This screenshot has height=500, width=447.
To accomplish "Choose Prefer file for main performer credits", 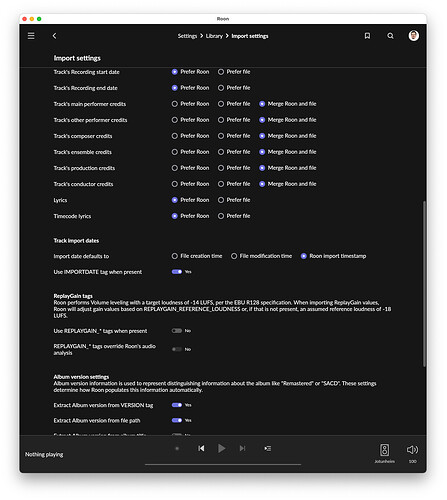I will coord(234,104).
